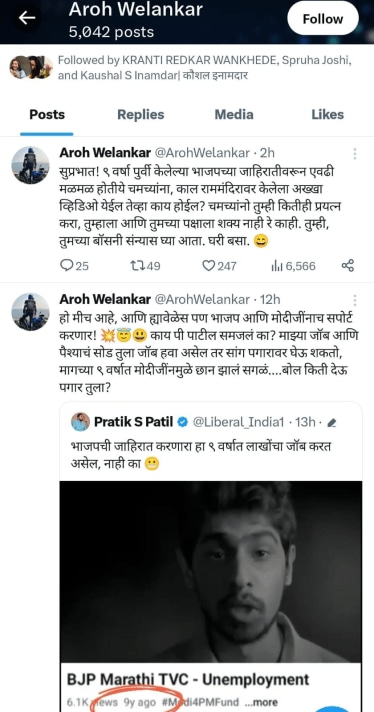View analytics icon showing 6,566 views
Image resolution: width=374 pixels, height=712 pixels.
[x=293, y=266]
